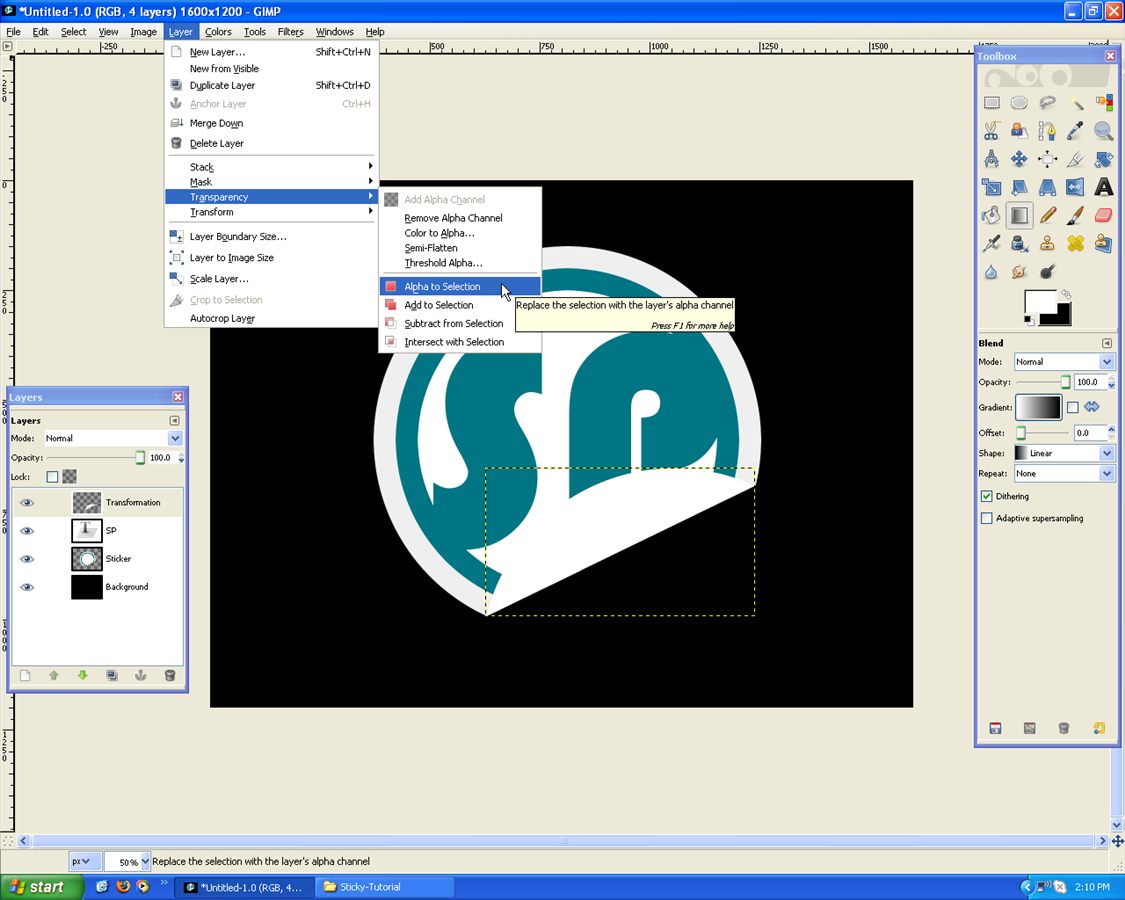Toggle the gradient Reverse checkbox

click(x=1073, y=407)
